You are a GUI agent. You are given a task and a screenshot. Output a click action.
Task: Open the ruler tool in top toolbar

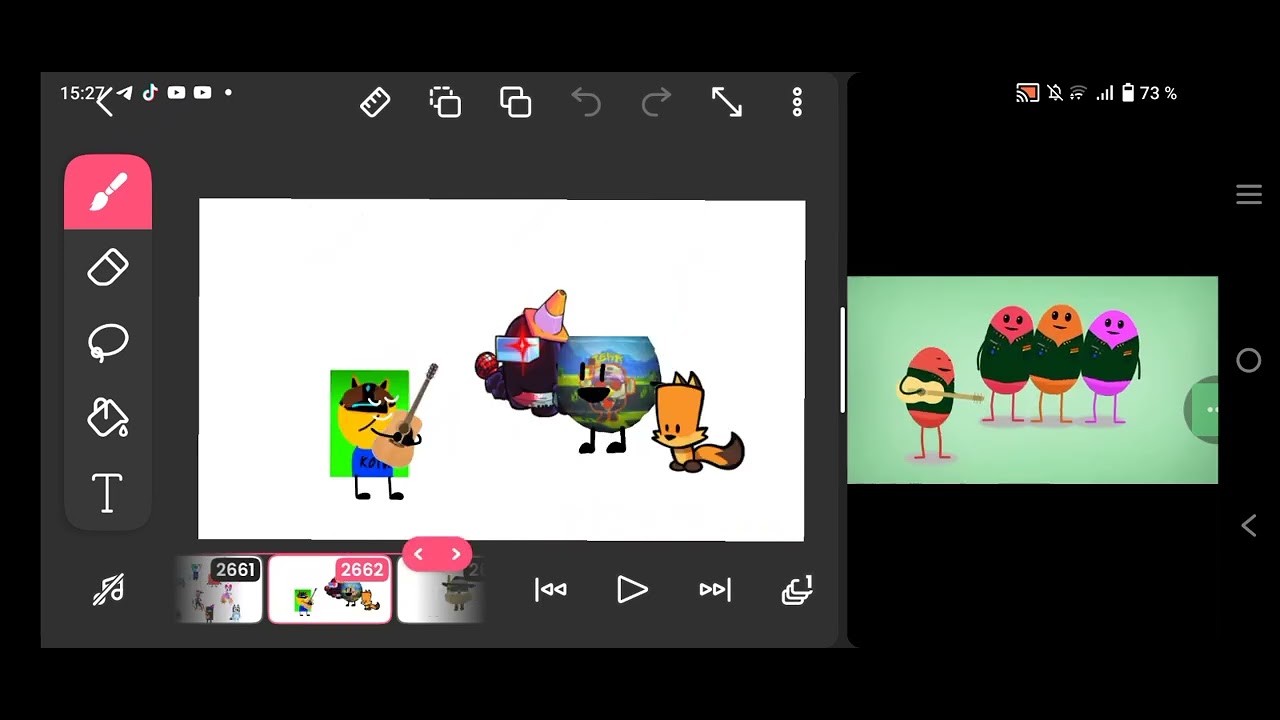tap(375, 102)
